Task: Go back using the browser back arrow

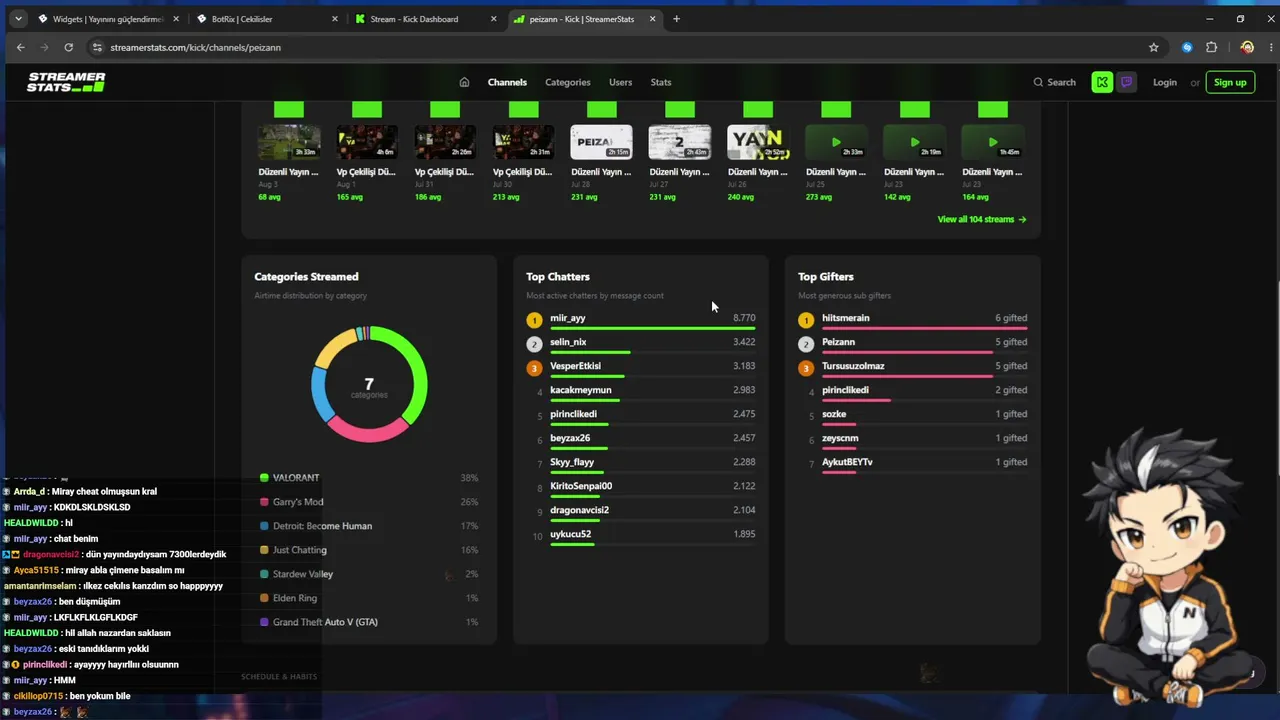Action: click(x=20, y=47)
